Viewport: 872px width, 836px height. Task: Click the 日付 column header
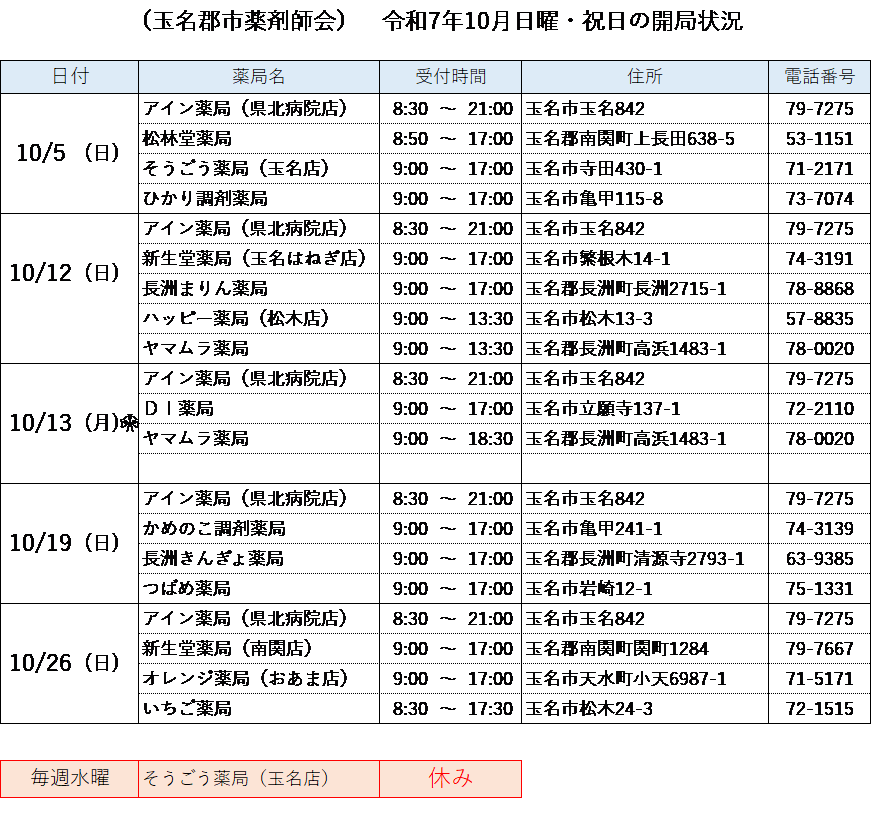(x=69, y=77)
